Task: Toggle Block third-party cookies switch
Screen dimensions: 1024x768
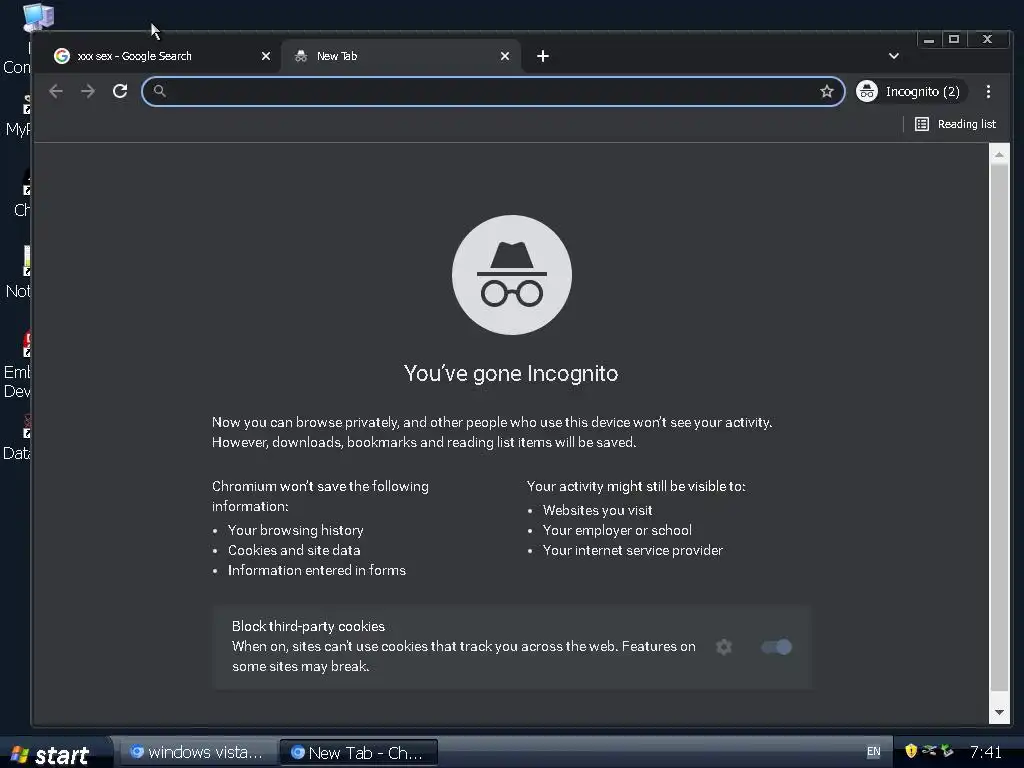Action: click(776, 647)
